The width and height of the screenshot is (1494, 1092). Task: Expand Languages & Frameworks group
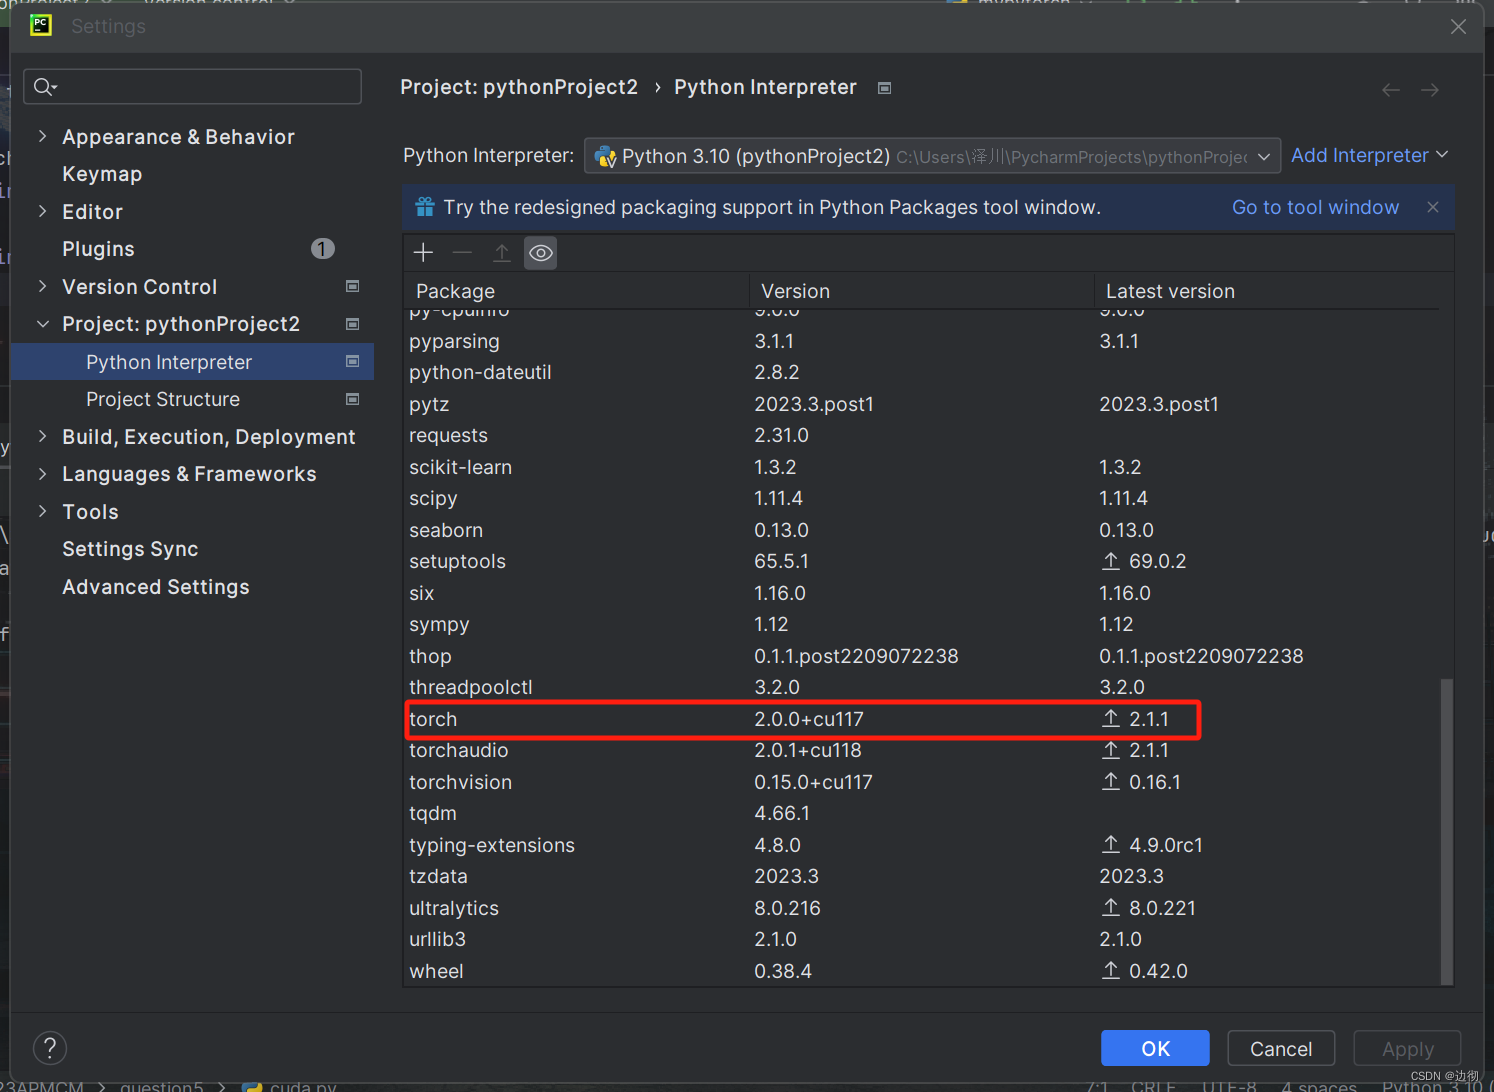(x=42, y=474)
